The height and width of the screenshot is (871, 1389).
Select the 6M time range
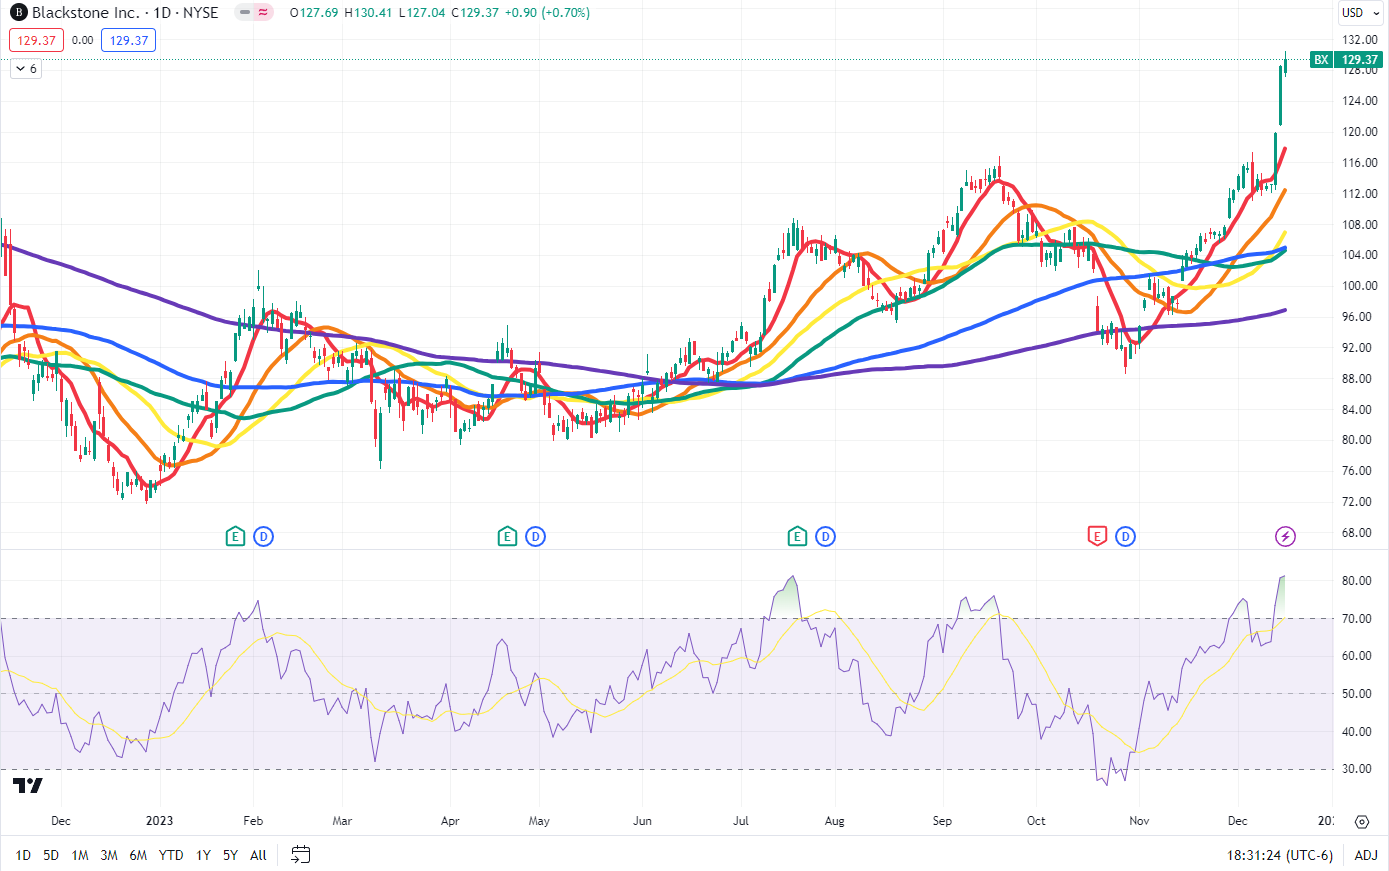tap(138, 855)
